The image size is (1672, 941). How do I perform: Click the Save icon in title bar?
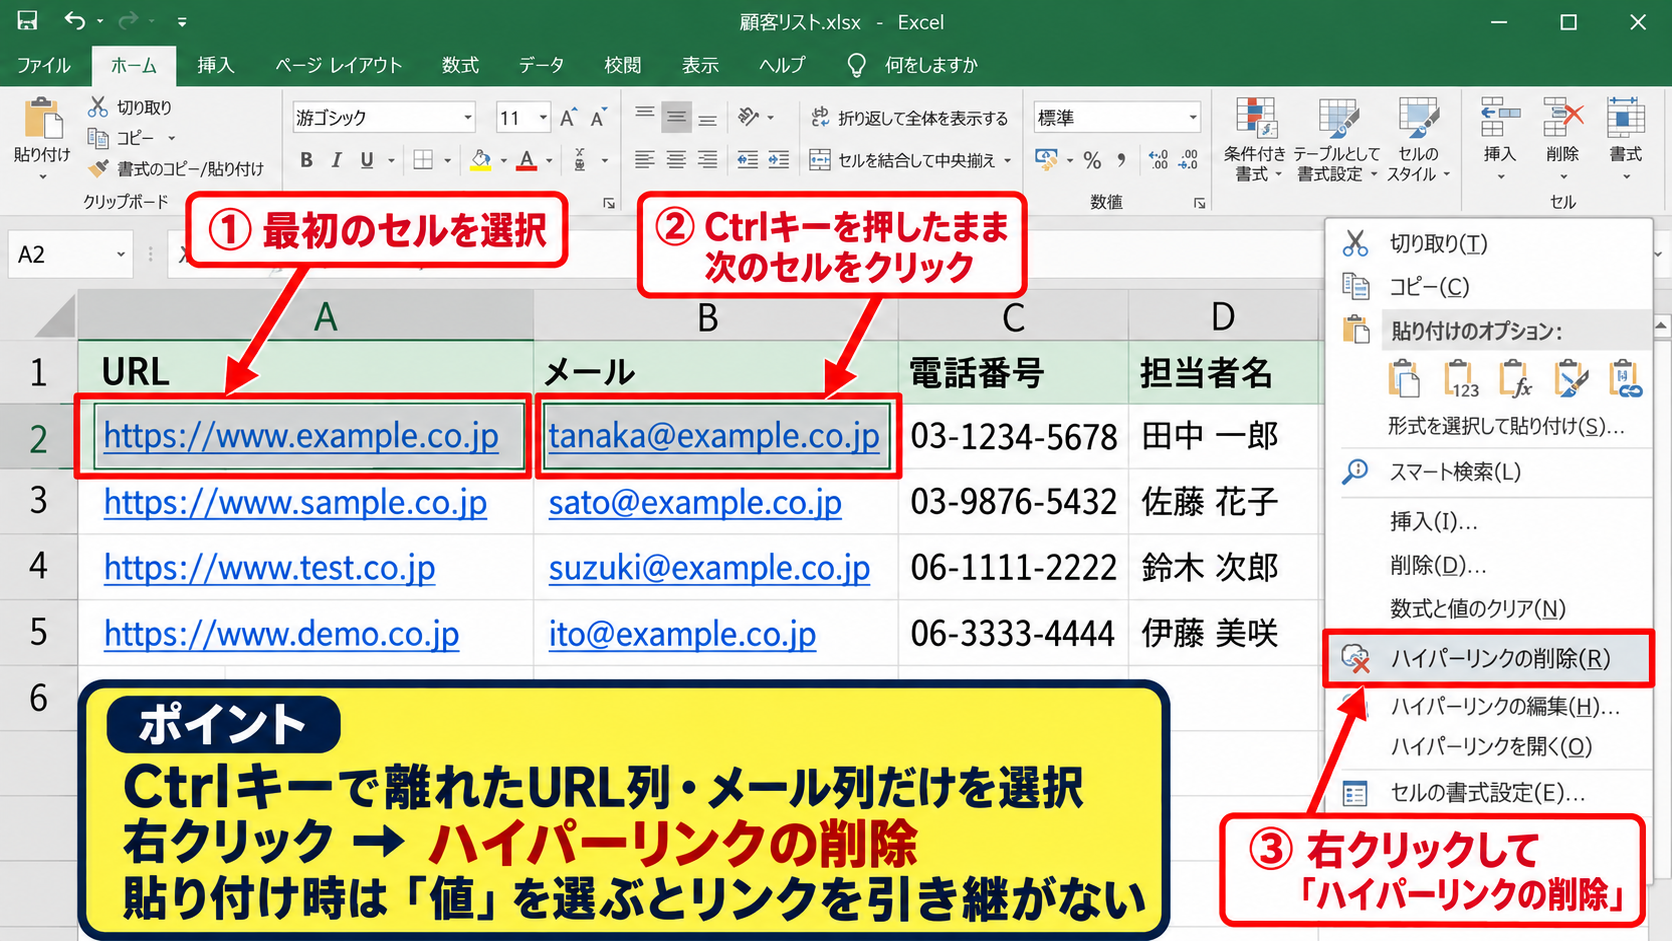coord(27,21)
